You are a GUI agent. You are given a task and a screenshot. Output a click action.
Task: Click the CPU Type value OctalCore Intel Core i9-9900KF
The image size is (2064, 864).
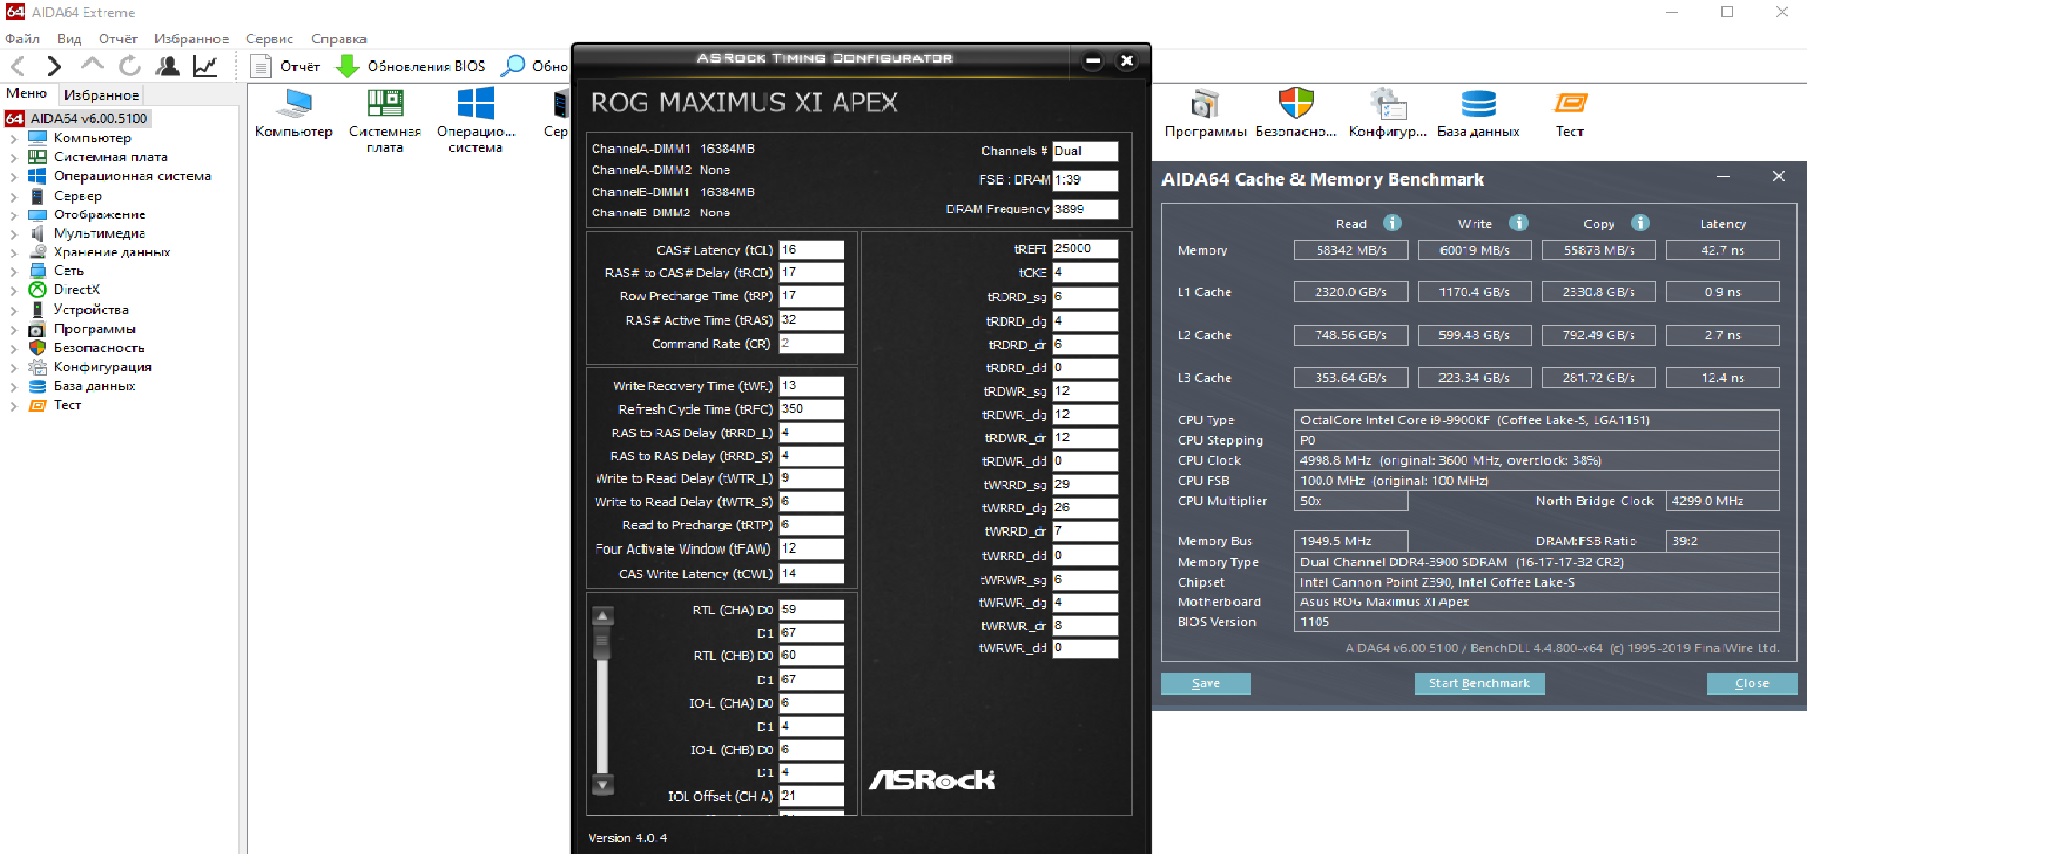[x=1537, y=420]
